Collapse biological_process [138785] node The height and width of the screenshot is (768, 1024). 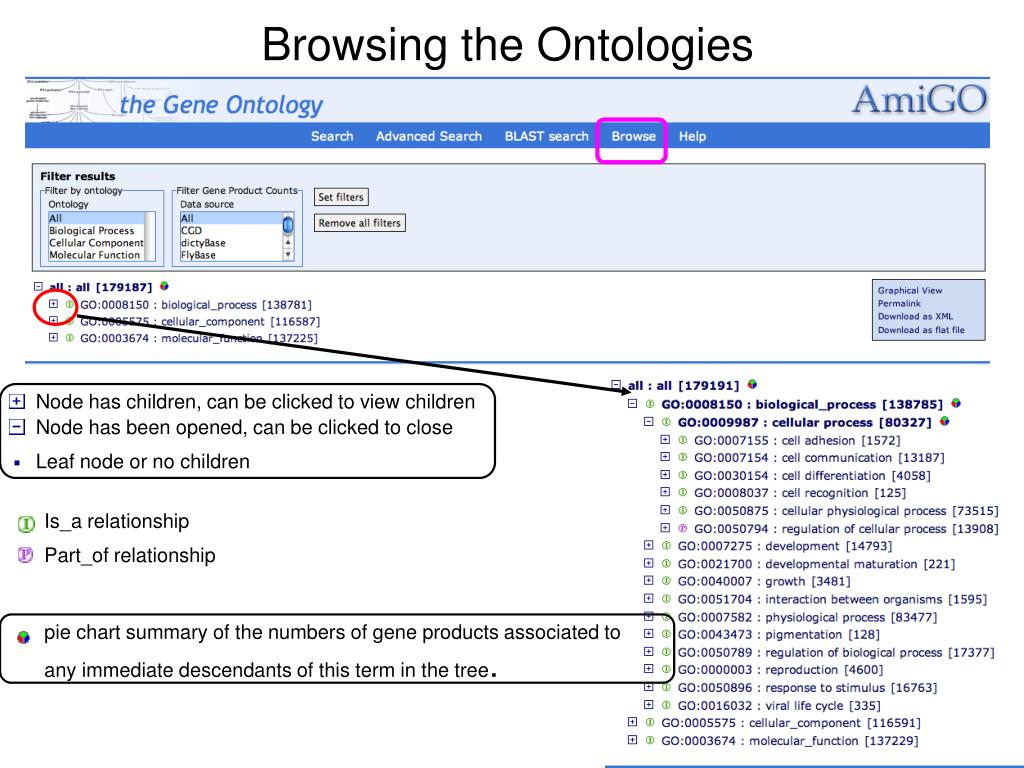coord(632,404)
